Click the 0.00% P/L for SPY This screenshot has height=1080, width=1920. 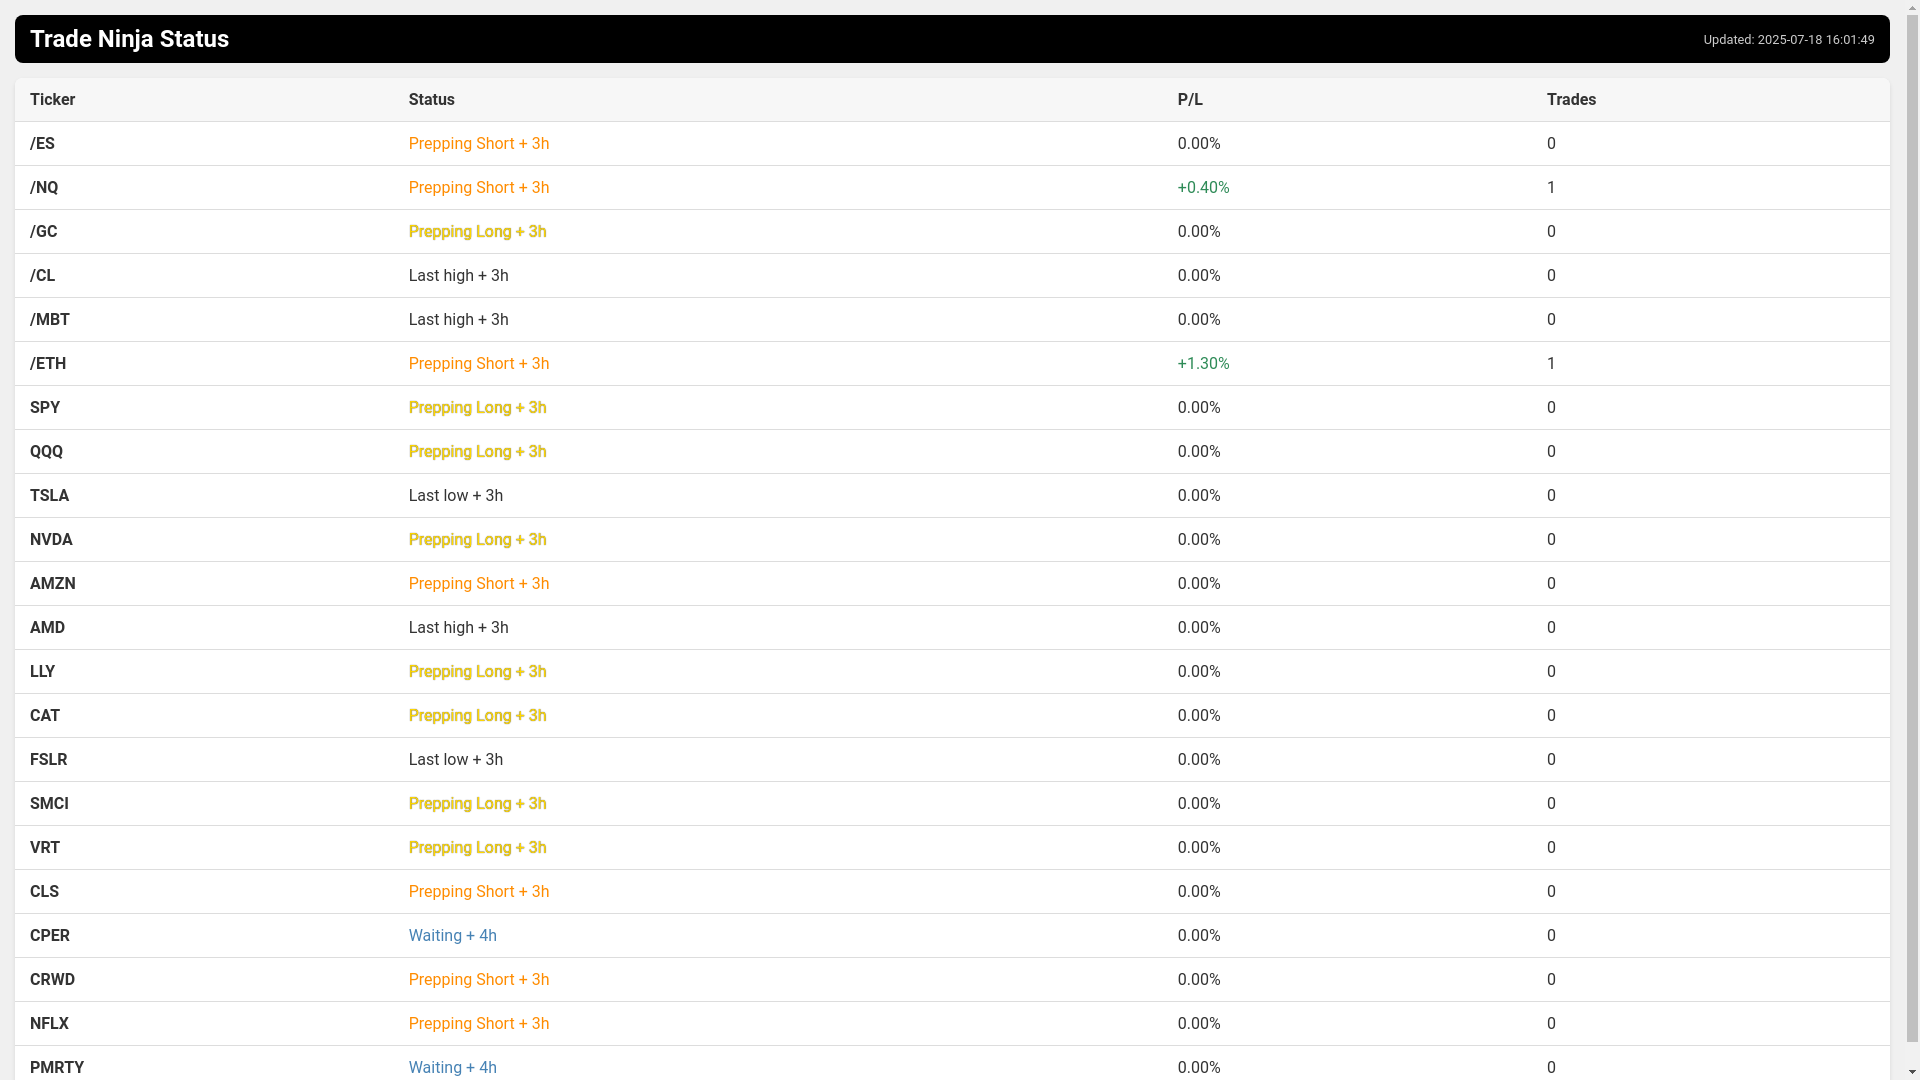point(1199,408)
